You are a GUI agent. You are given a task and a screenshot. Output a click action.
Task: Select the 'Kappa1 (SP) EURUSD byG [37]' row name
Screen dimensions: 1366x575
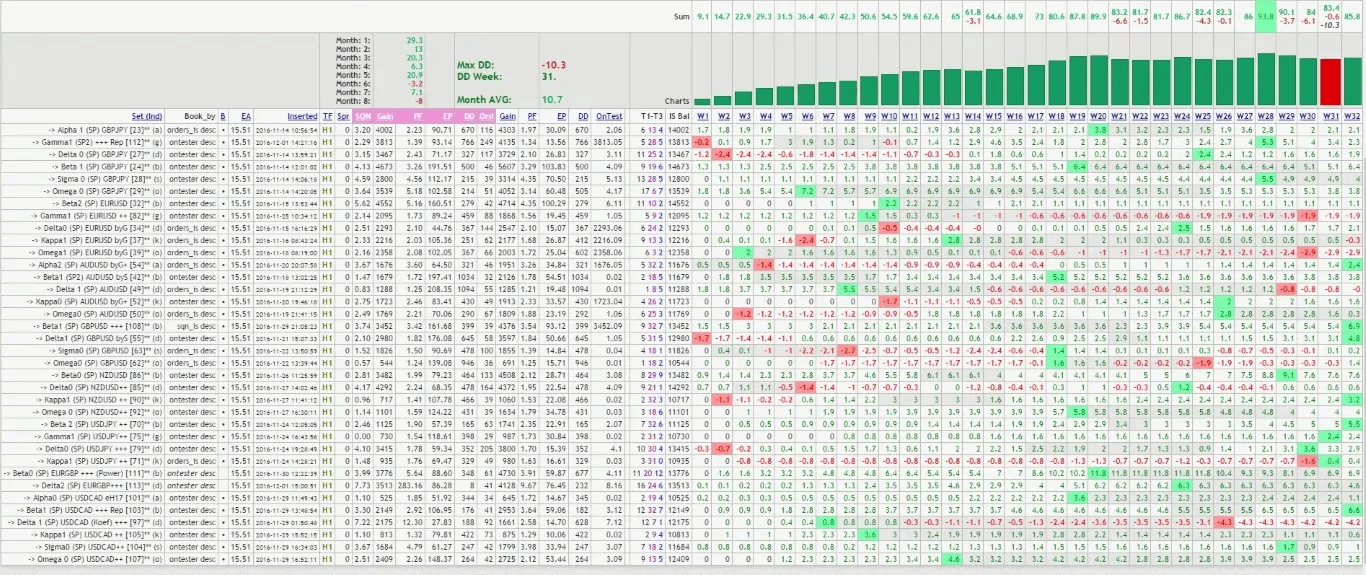pyautogui.click(x=98, y=239)
